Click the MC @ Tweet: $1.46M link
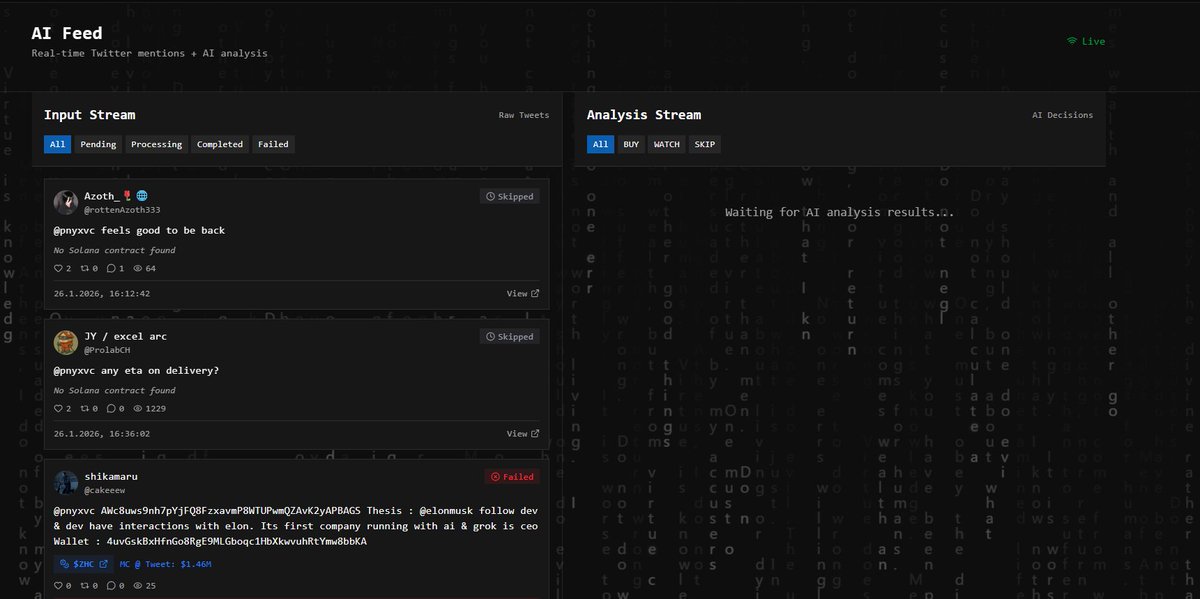Screen dimensions: 1200x599 [x=165, y=563]
